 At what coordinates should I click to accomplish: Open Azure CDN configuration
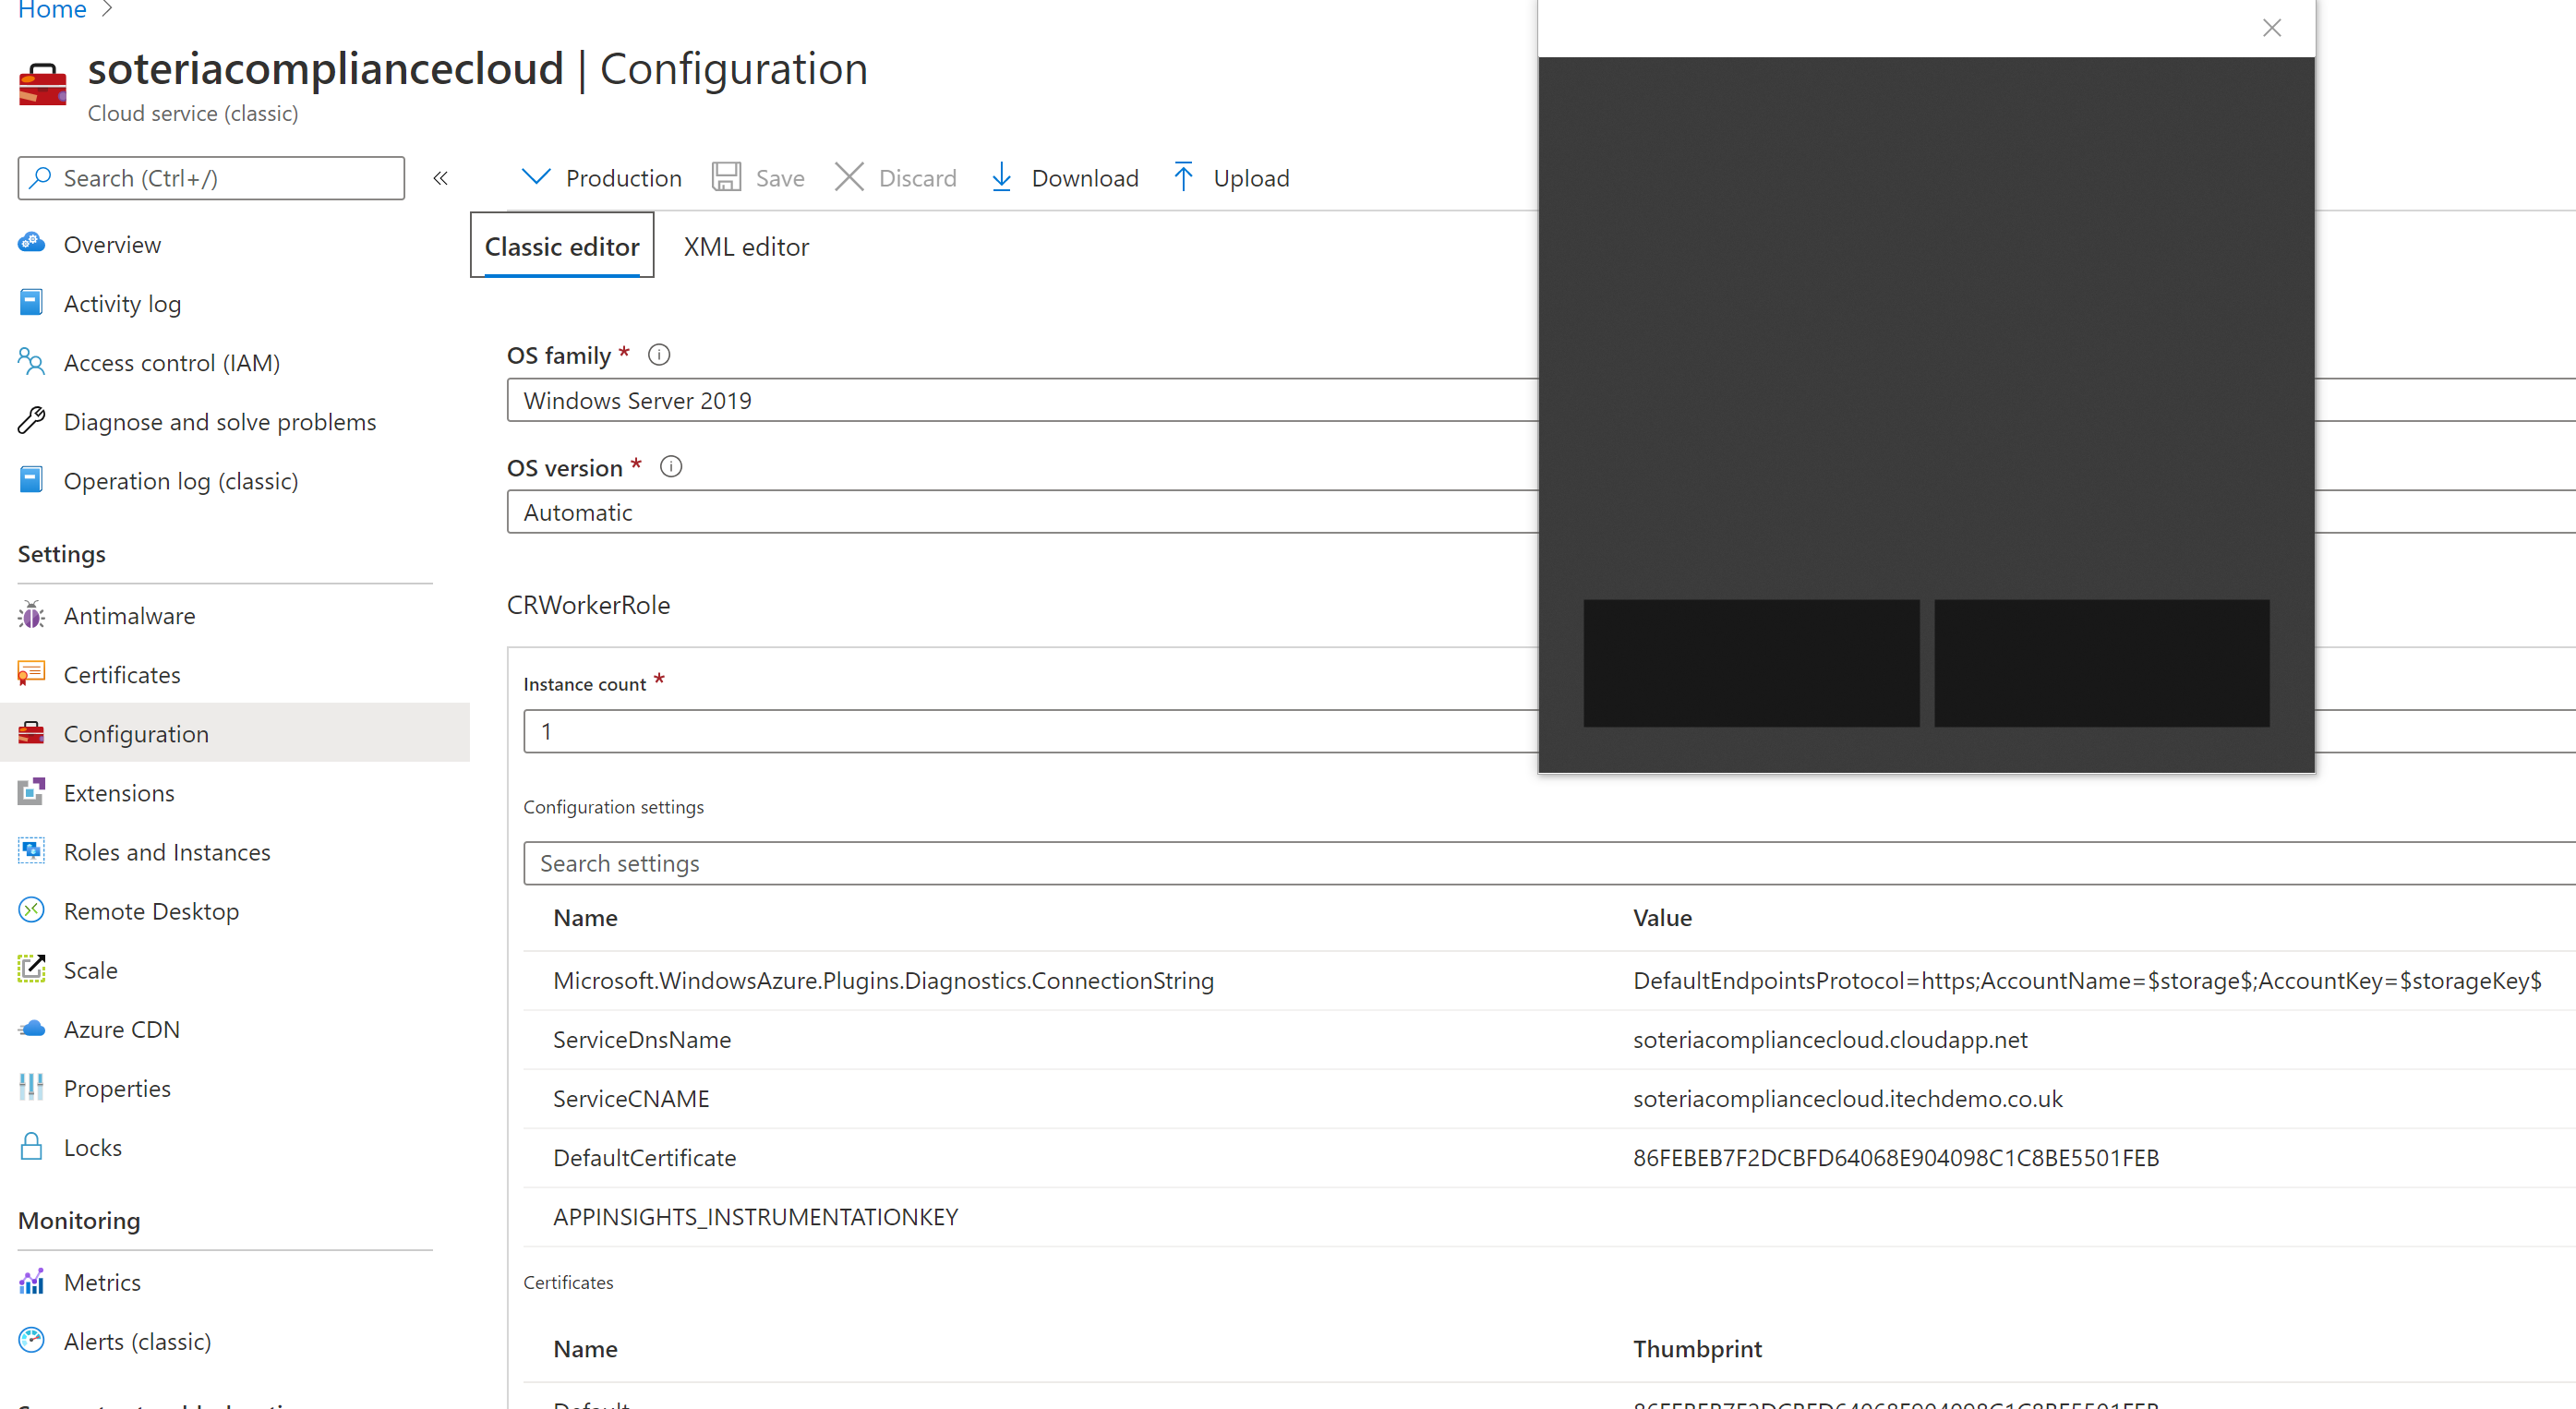coord(122,1028)
